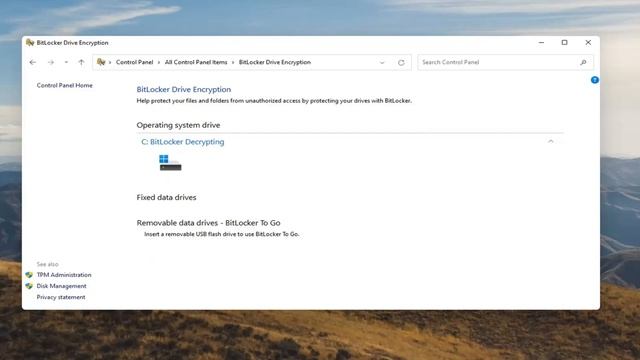Select All Control Panel Items breadcrumb
The height and width of the screenshot is (360, 640).
(x=196, y=62)
